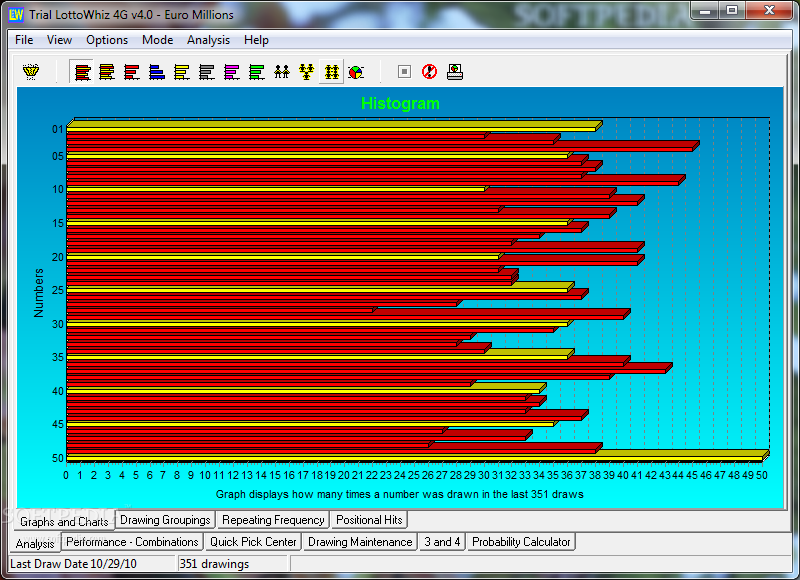The height and width of the screenshot is (580, 800).
Task: Click the LW application title bar icon
Action: pos(16,15)
